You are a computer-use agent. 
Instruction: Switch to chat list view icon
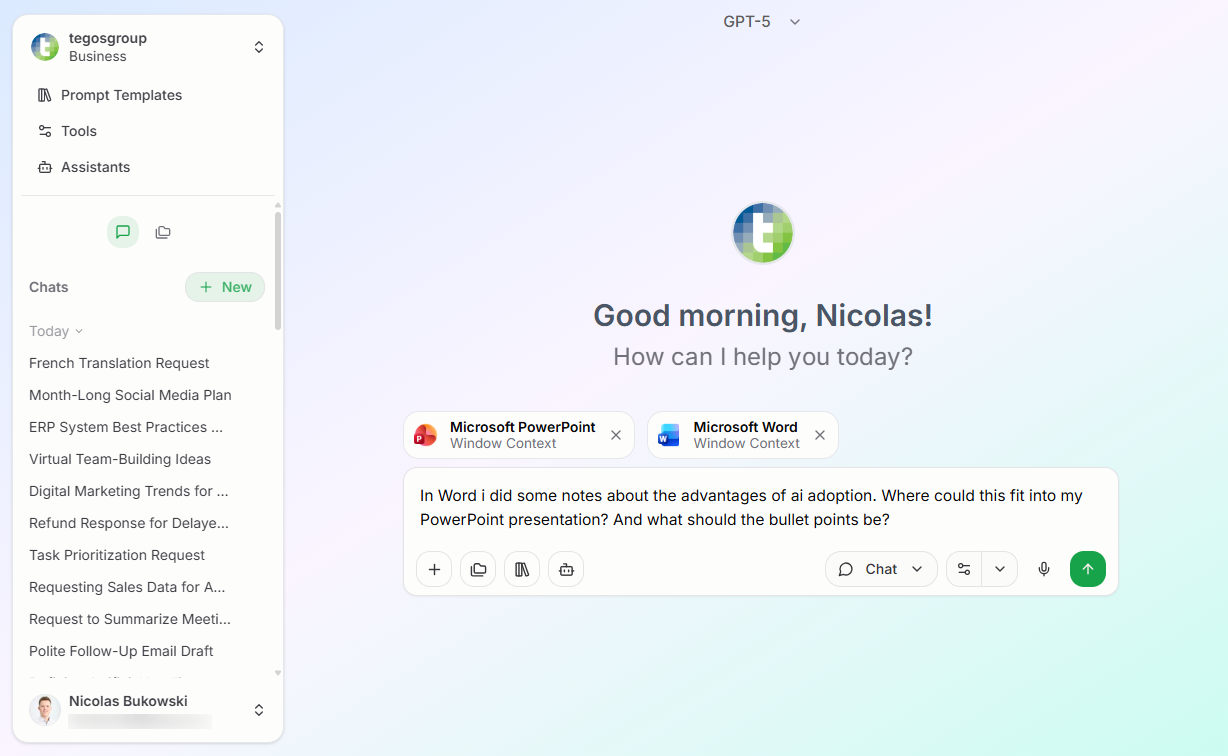coord(123,232)
